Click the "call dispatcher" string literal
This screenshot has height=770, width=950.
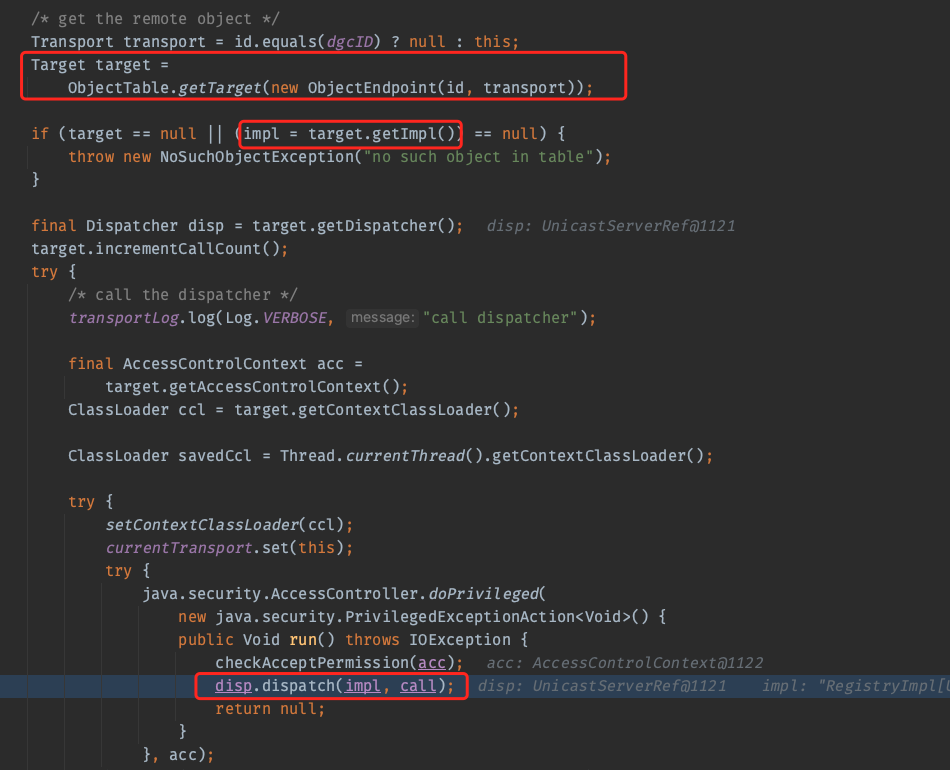503,318
